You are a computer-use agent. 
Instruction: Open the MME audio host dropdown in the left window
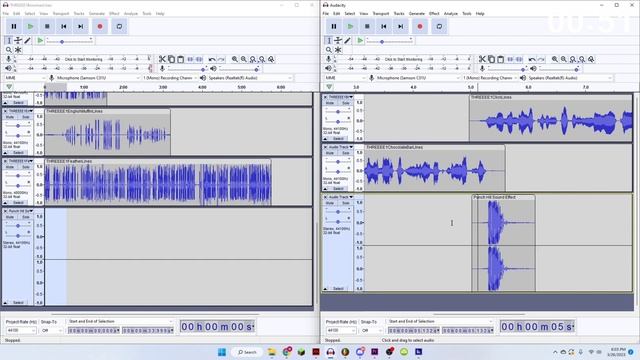(x=25, y=78)
